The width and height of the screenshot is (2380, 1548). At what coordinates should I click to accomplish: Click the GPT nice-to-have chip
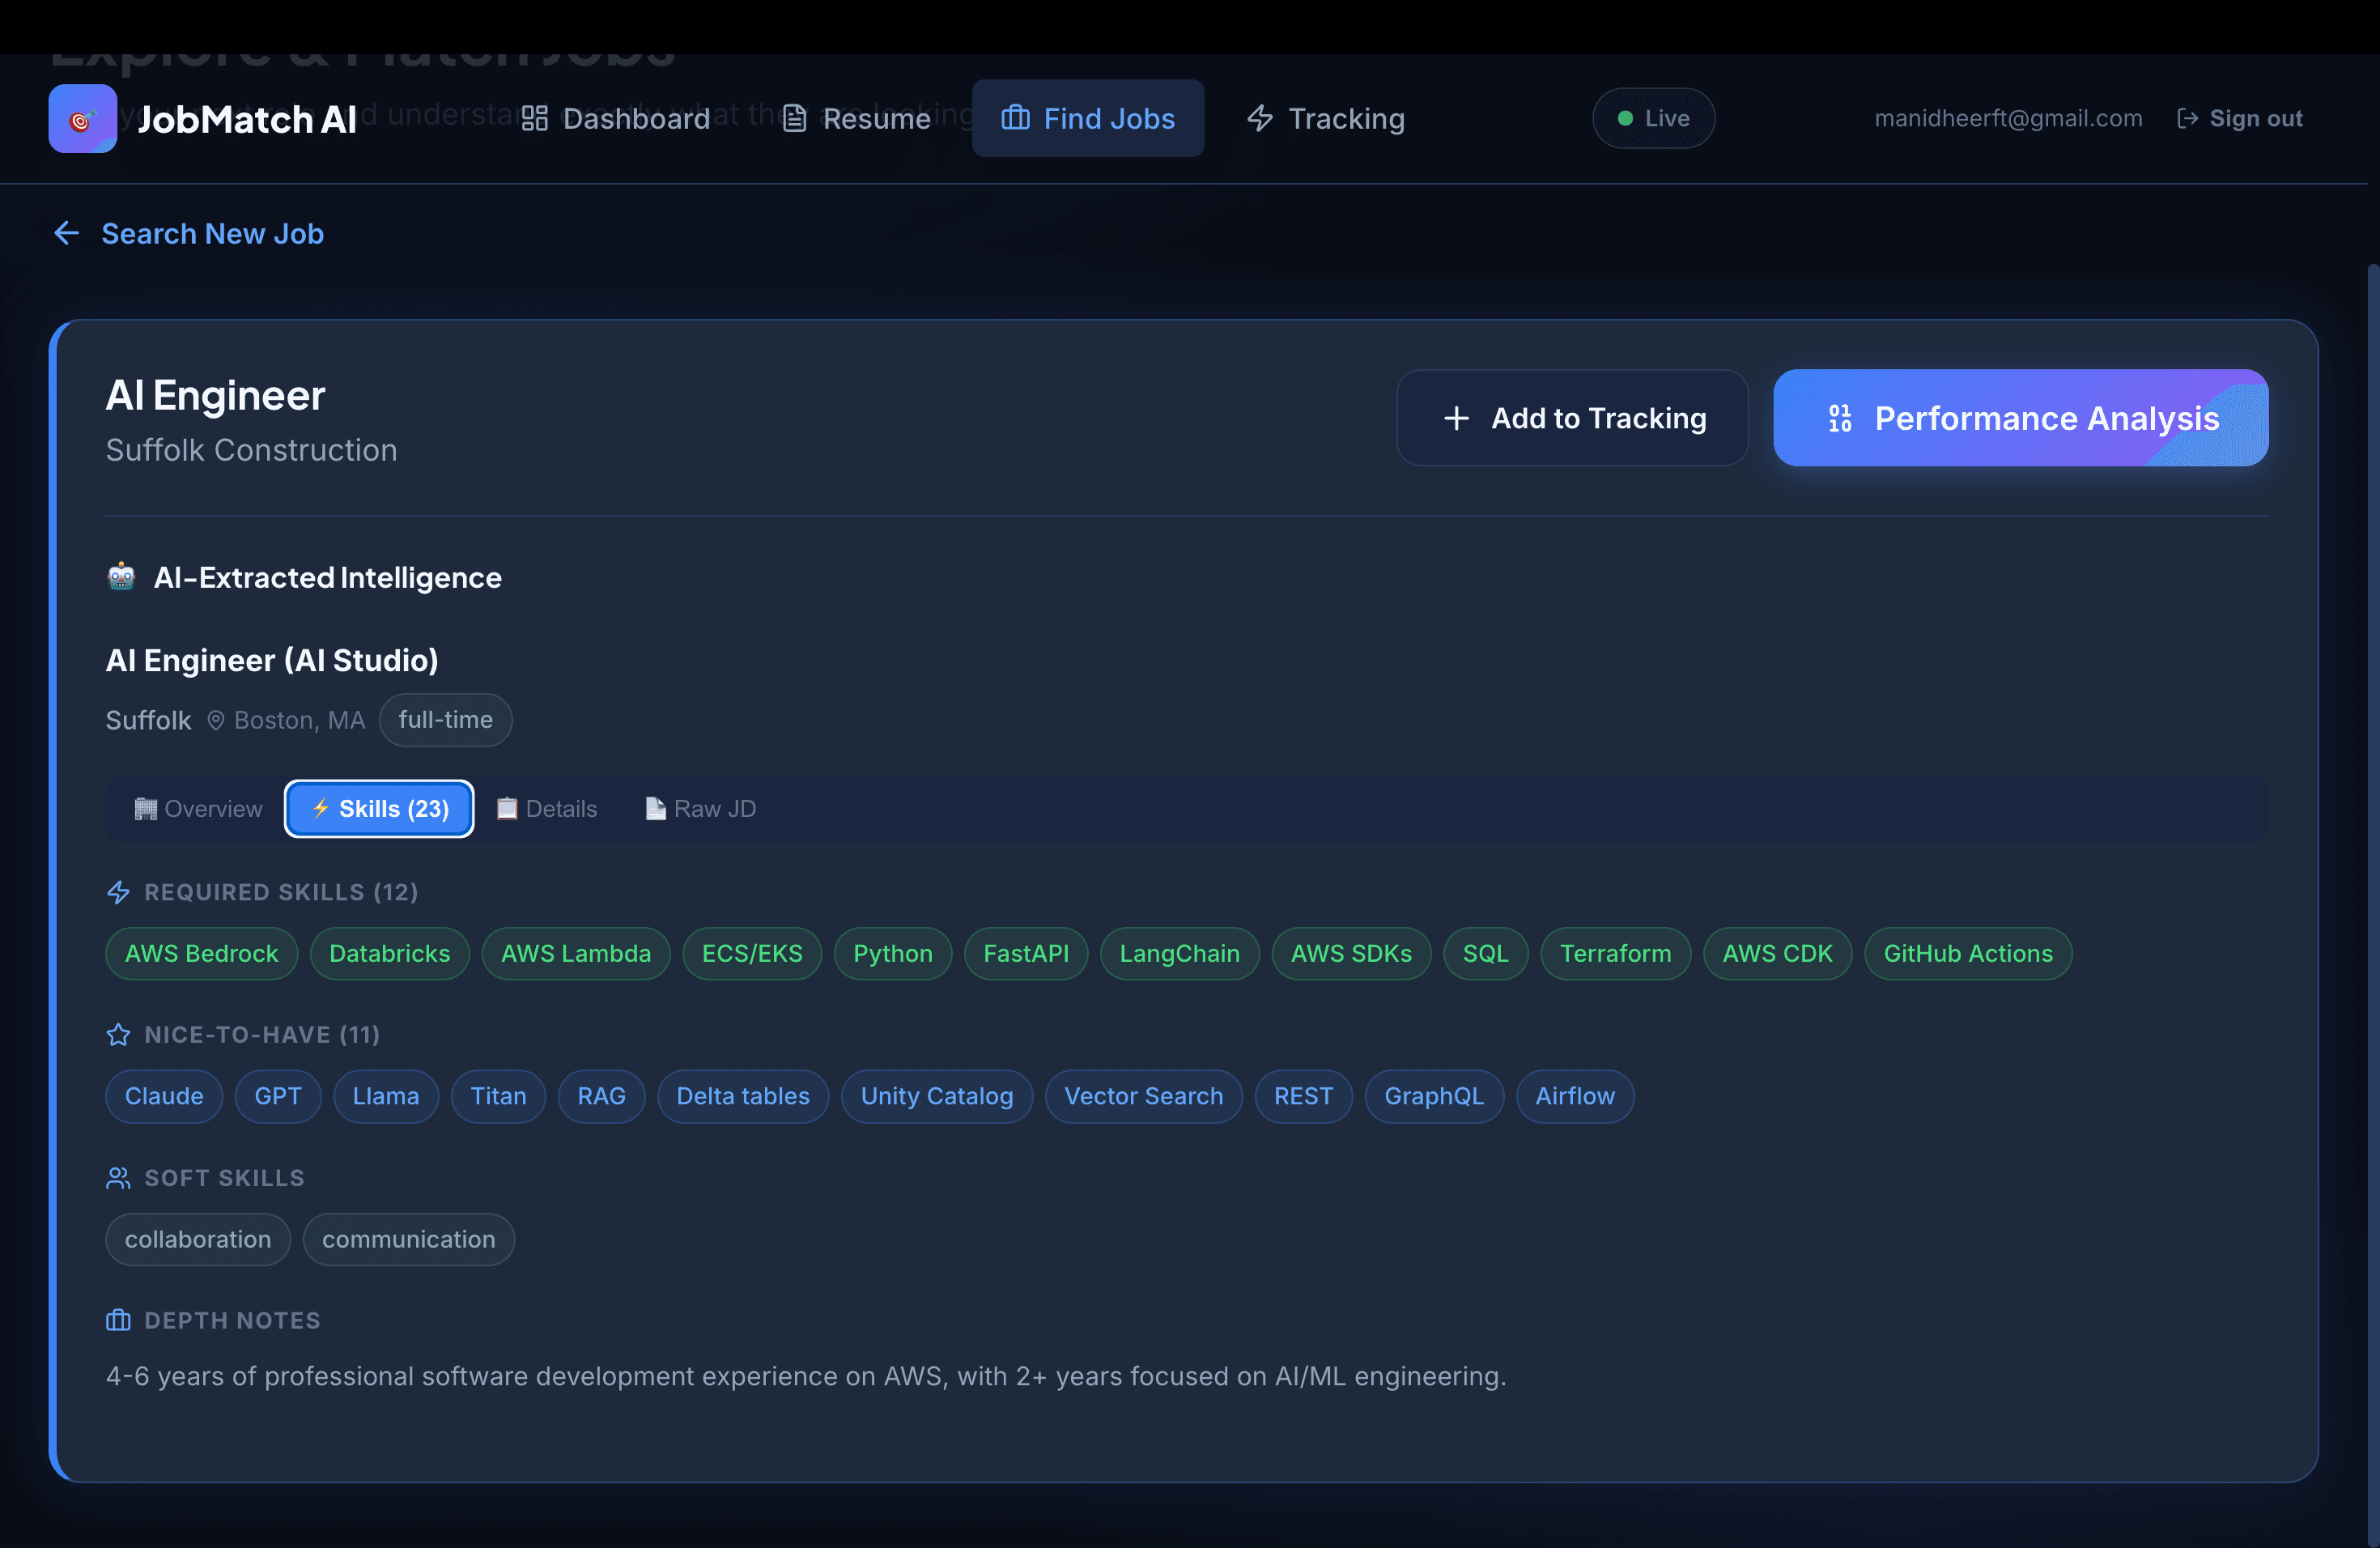(278, 1097)
